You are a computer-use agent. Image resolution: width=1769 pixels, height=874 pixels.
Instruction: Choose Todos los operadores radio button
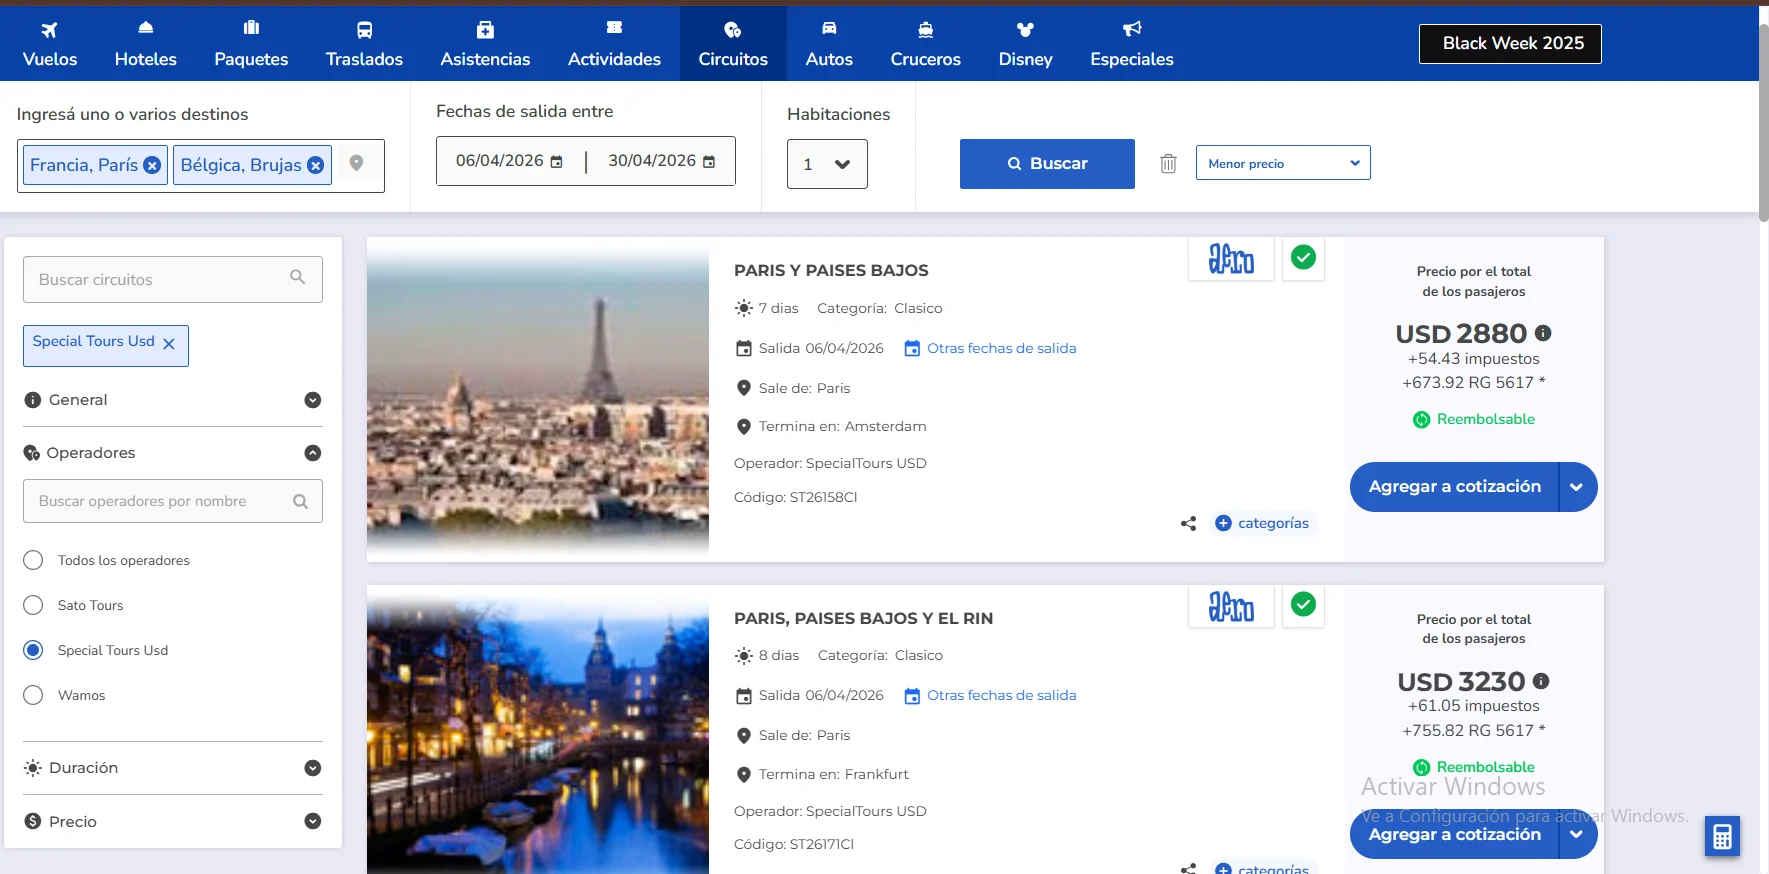coord(33,560)
